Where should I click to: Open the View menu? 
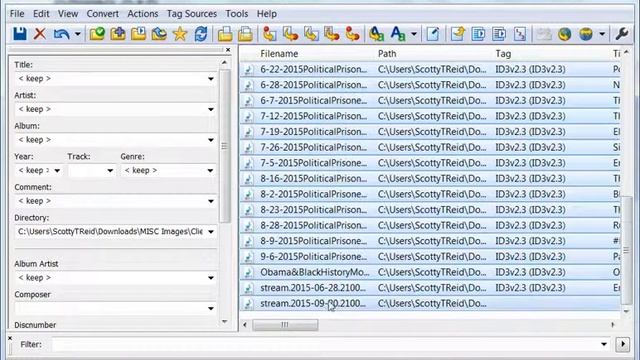[68, 13]
